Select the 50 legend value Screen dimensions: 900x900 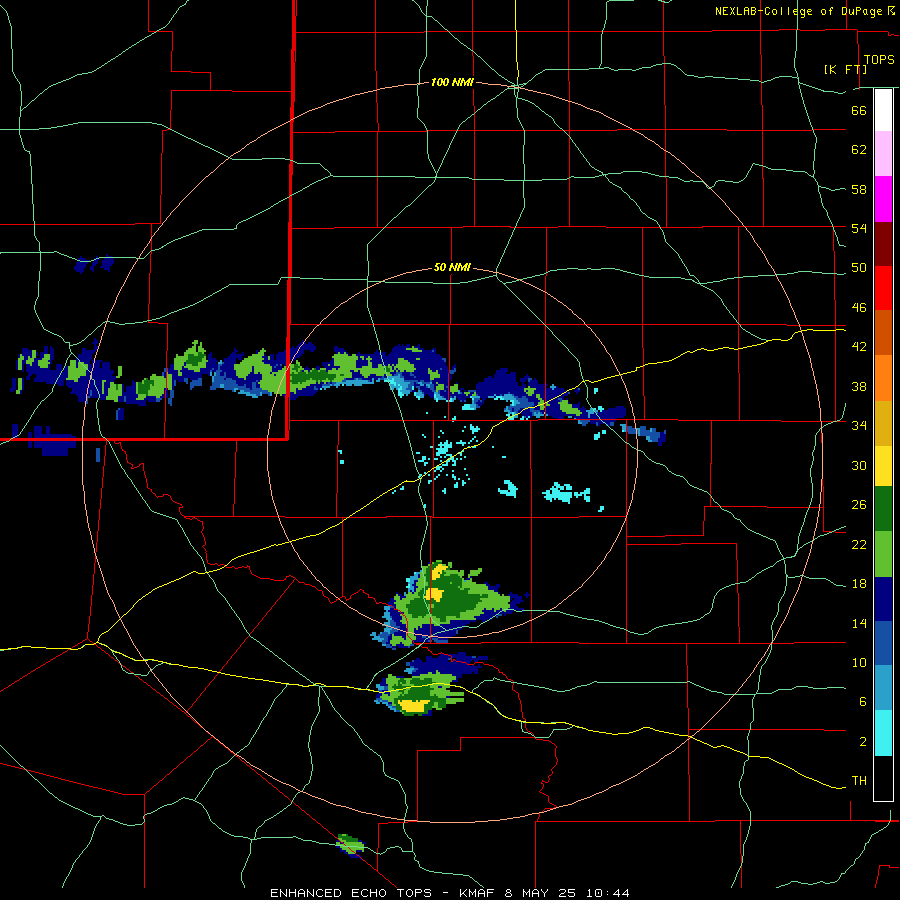(859, 268)
